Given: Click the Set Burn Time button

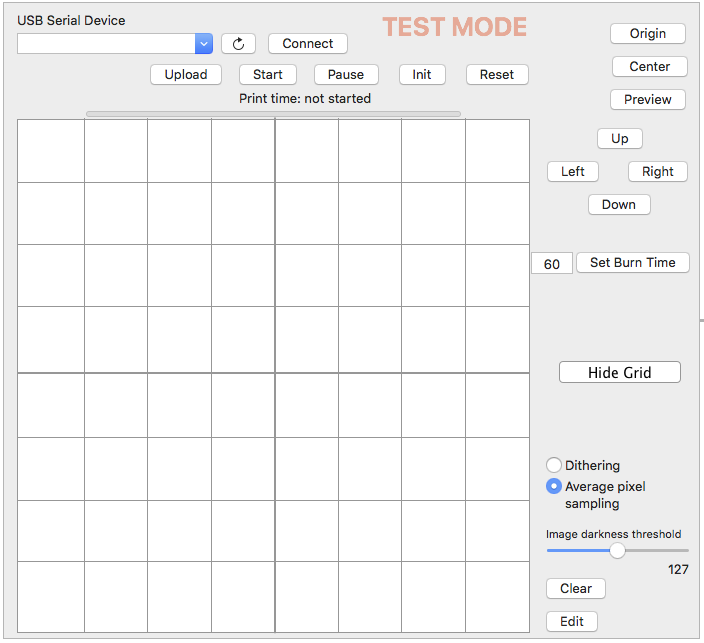Looking at the screenshot, I should pyautogui.click(x=633, y=263).
